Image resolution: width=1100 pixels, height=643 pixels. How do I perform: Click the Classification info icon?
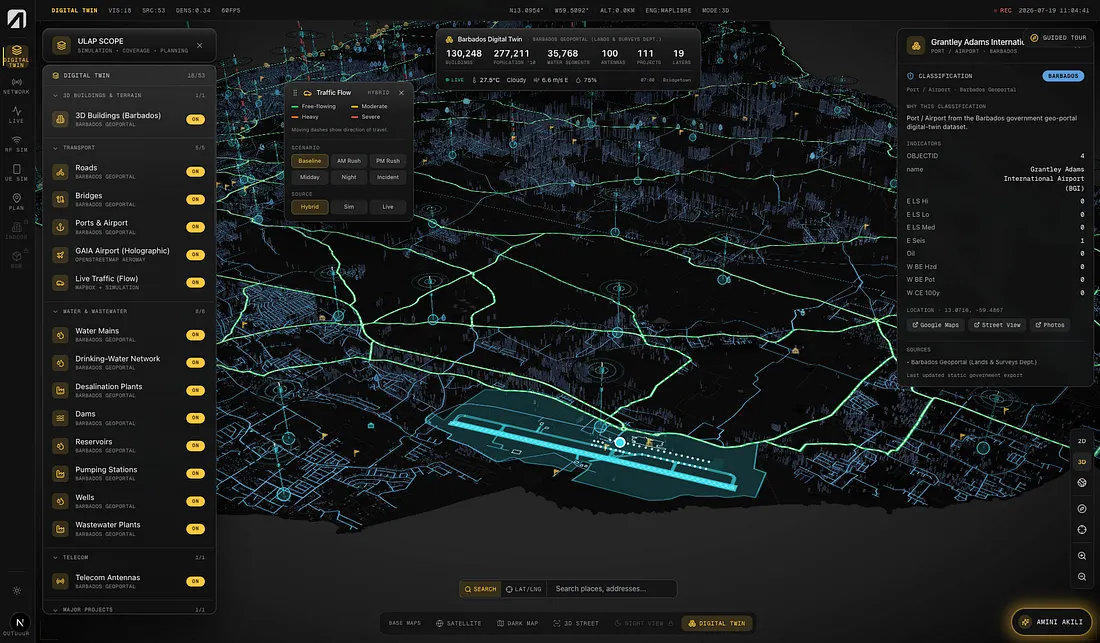click(x=910, y=76)
